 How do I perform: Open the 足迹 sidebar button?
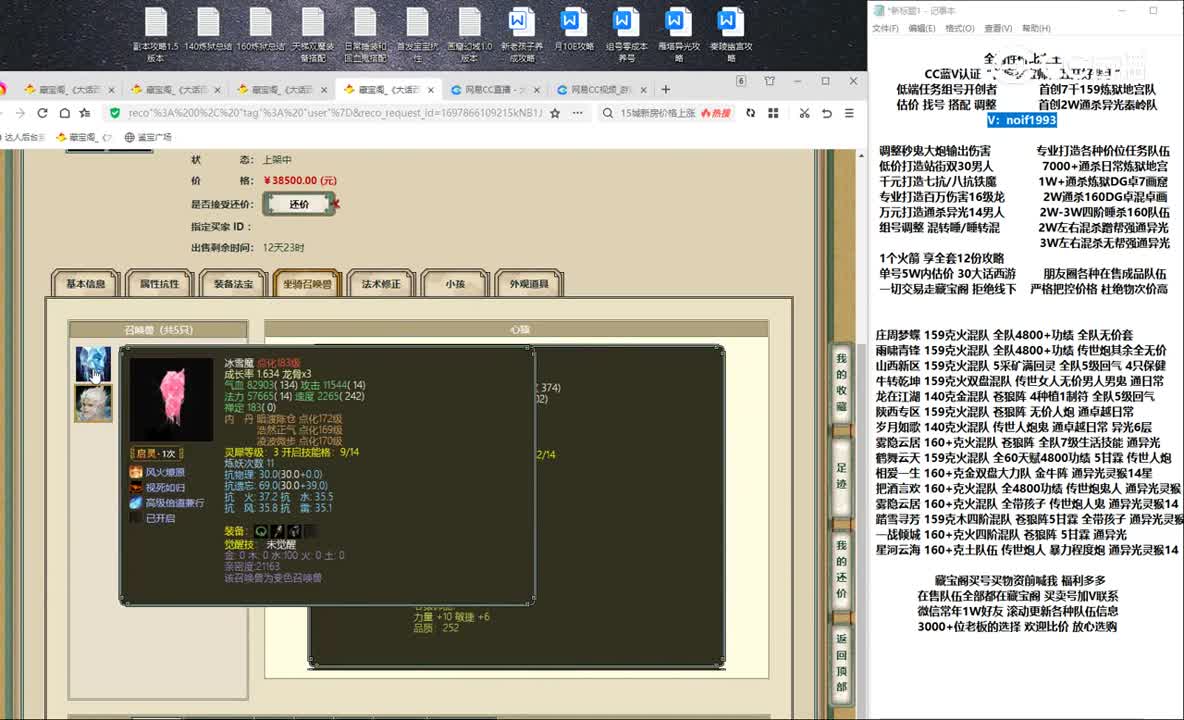(841, 475)
